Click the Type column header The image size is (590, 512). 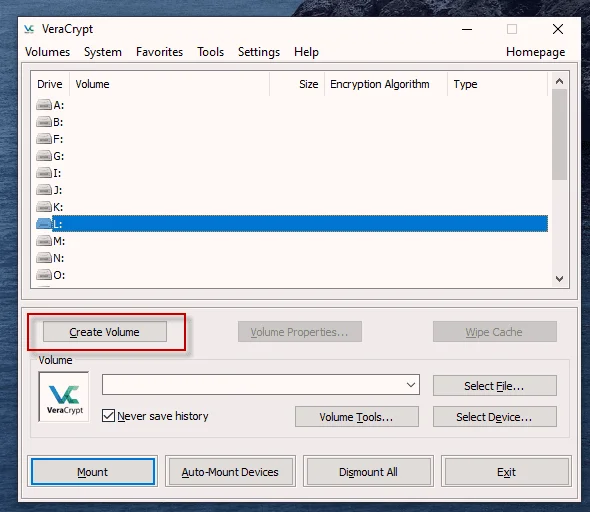tap(497, 84)
